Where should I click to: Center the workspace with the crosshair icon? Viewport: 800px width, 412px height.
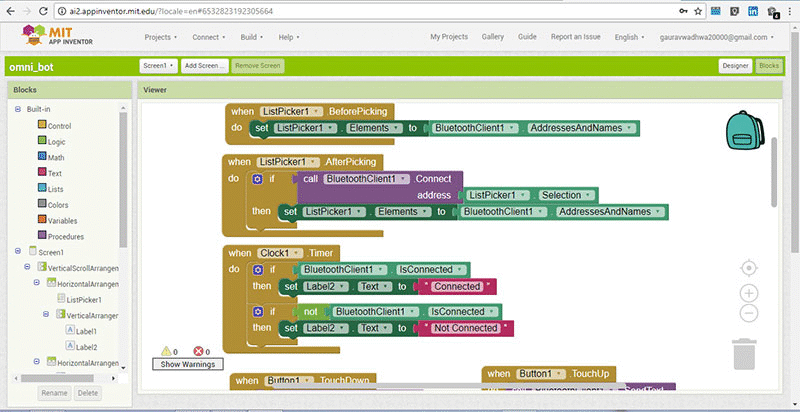(748, 268)
